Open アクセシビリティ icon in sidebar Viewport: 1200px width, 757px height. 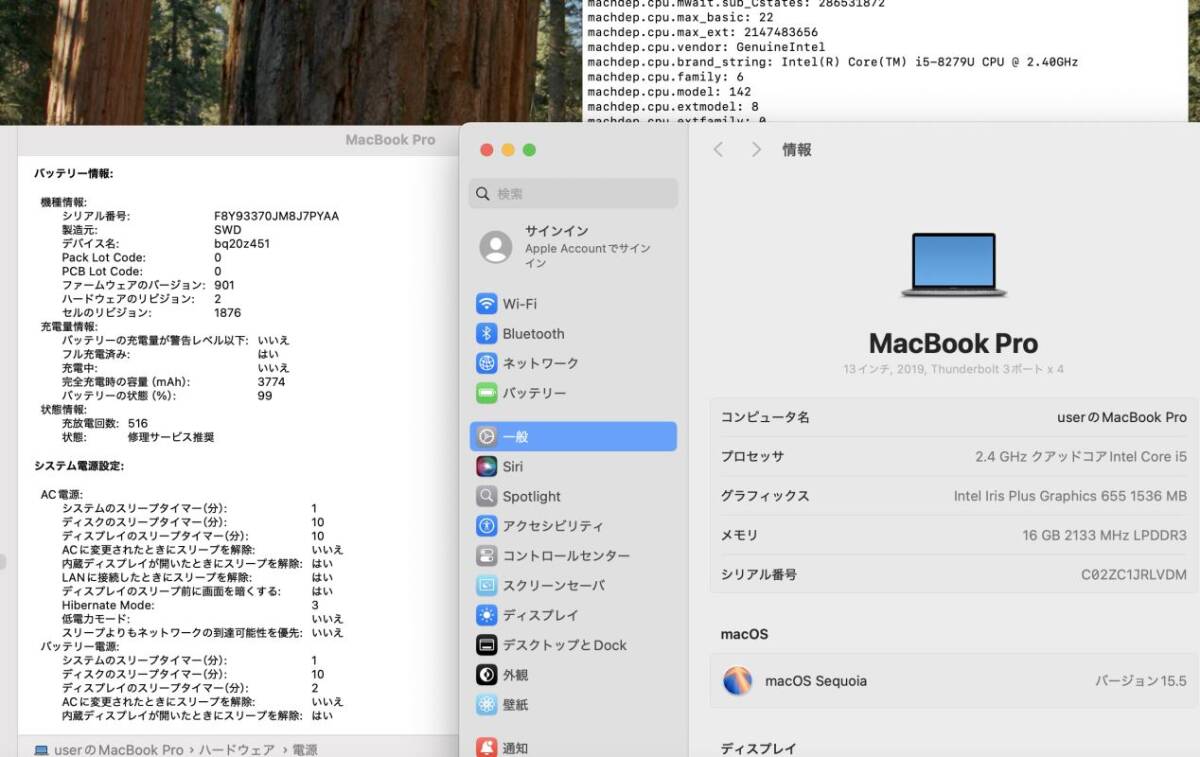(487, 526)
